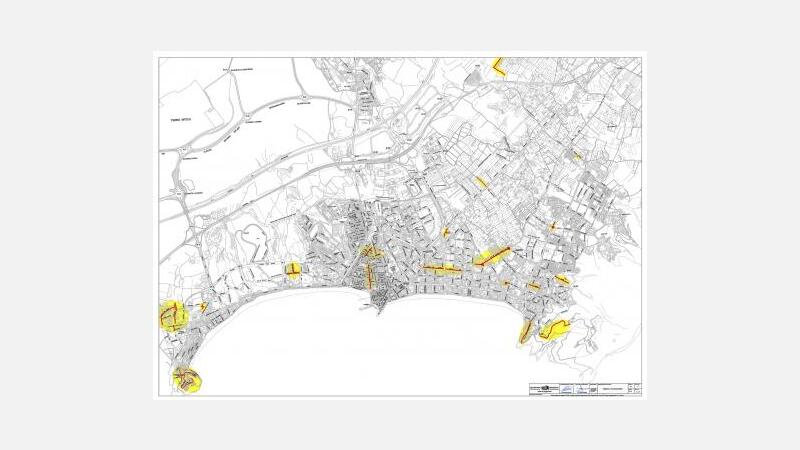Select the Terra Mitica label on map
The width and height of the screenshot is (800, 450).
pyautogui.click(x=180, y=119)
